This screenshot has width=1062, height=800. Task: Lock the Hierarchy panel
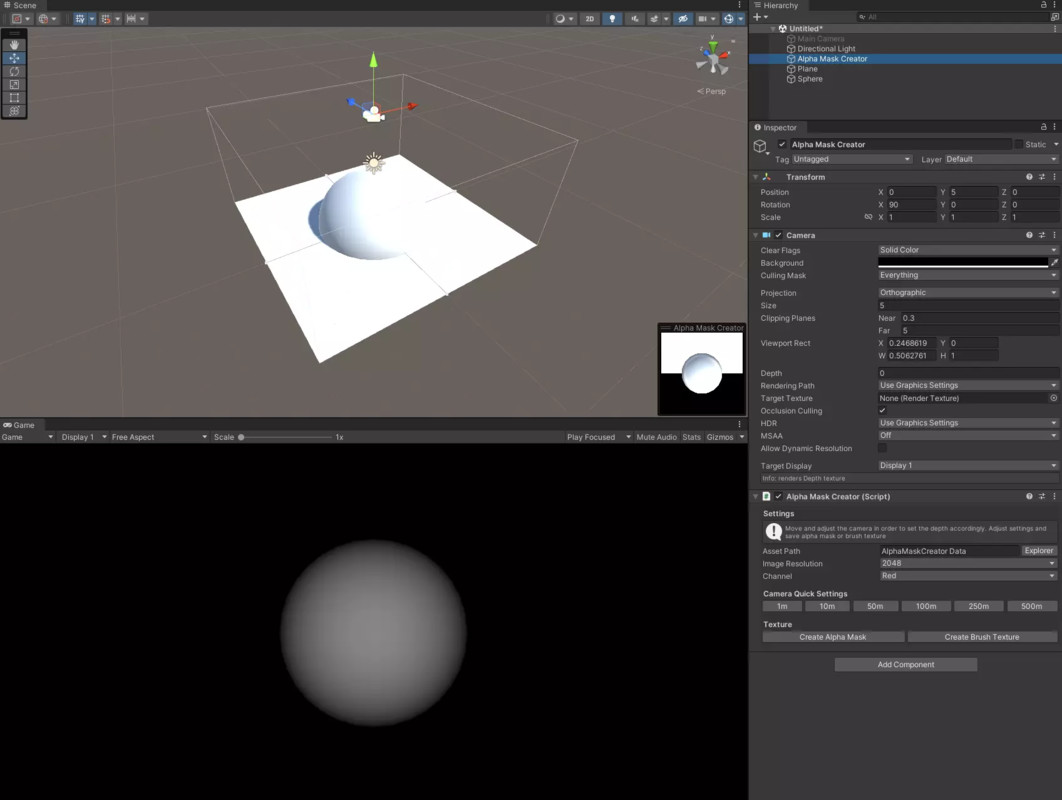pos(1044,5)
